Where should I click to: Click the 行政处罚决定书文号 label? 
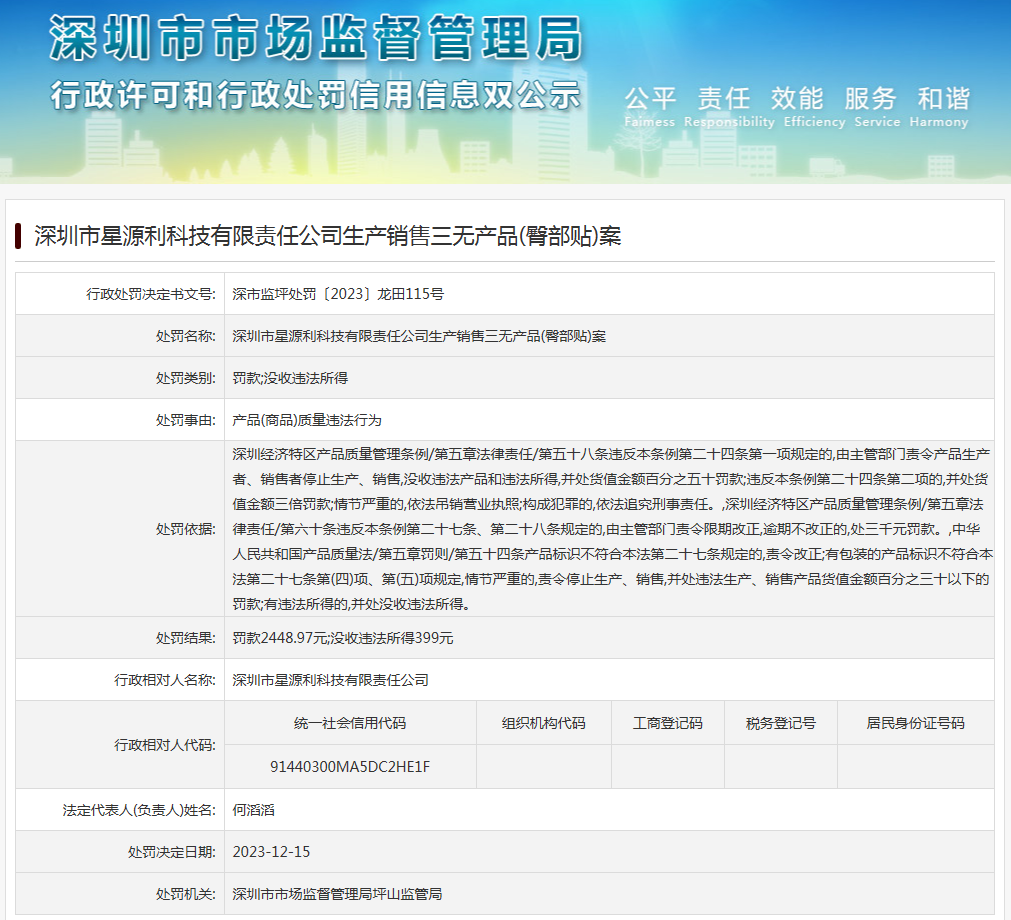(151, 294)
